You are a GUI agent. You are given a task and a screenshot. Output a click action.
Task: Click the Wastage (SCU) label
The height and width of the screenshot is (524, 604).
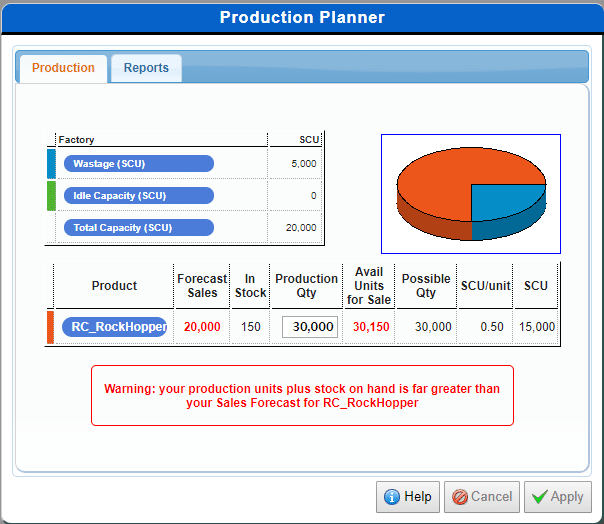[138, 164]
